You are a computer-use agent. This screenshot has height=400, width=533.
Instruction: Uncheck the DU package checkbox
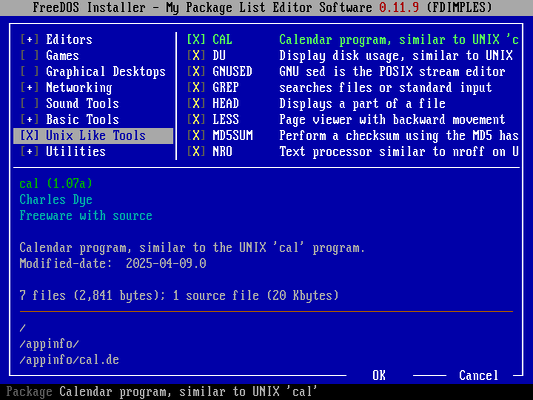coord(196,56)
